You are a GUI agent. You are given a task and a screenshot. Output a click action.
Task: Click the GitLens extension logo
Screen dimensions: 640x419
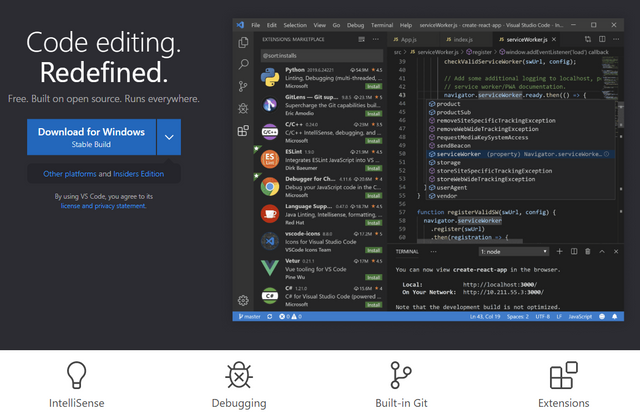tap(270, 105)
